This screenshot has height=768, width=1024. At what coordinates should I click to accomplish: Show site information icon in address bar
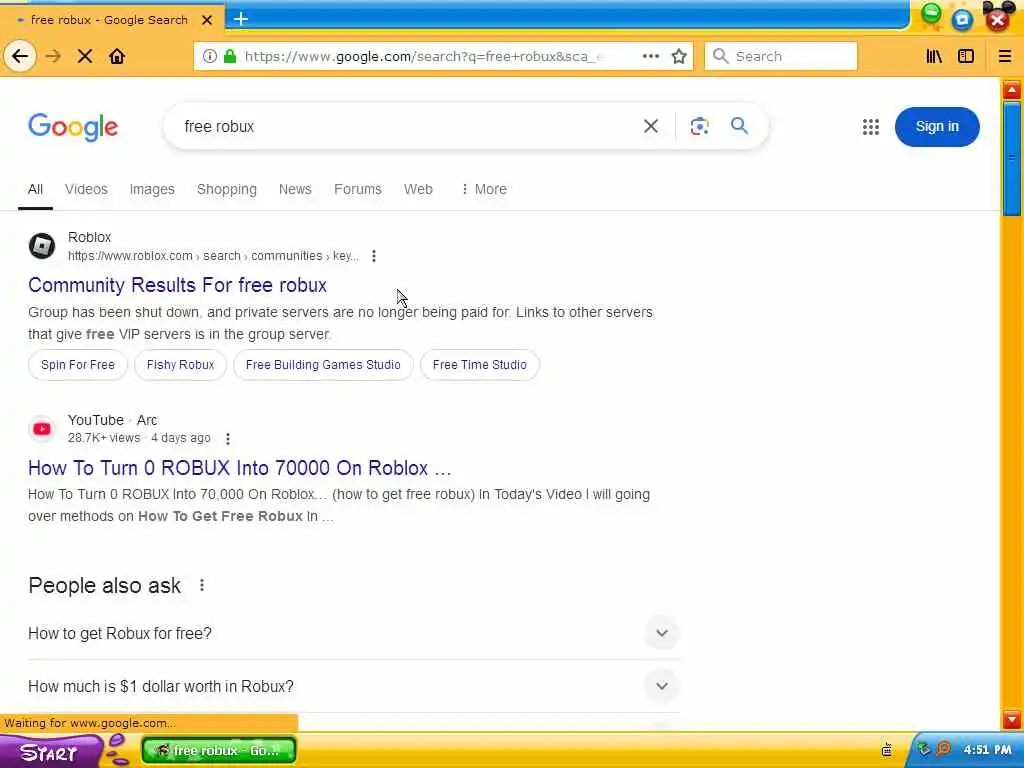tap(210, 56)
